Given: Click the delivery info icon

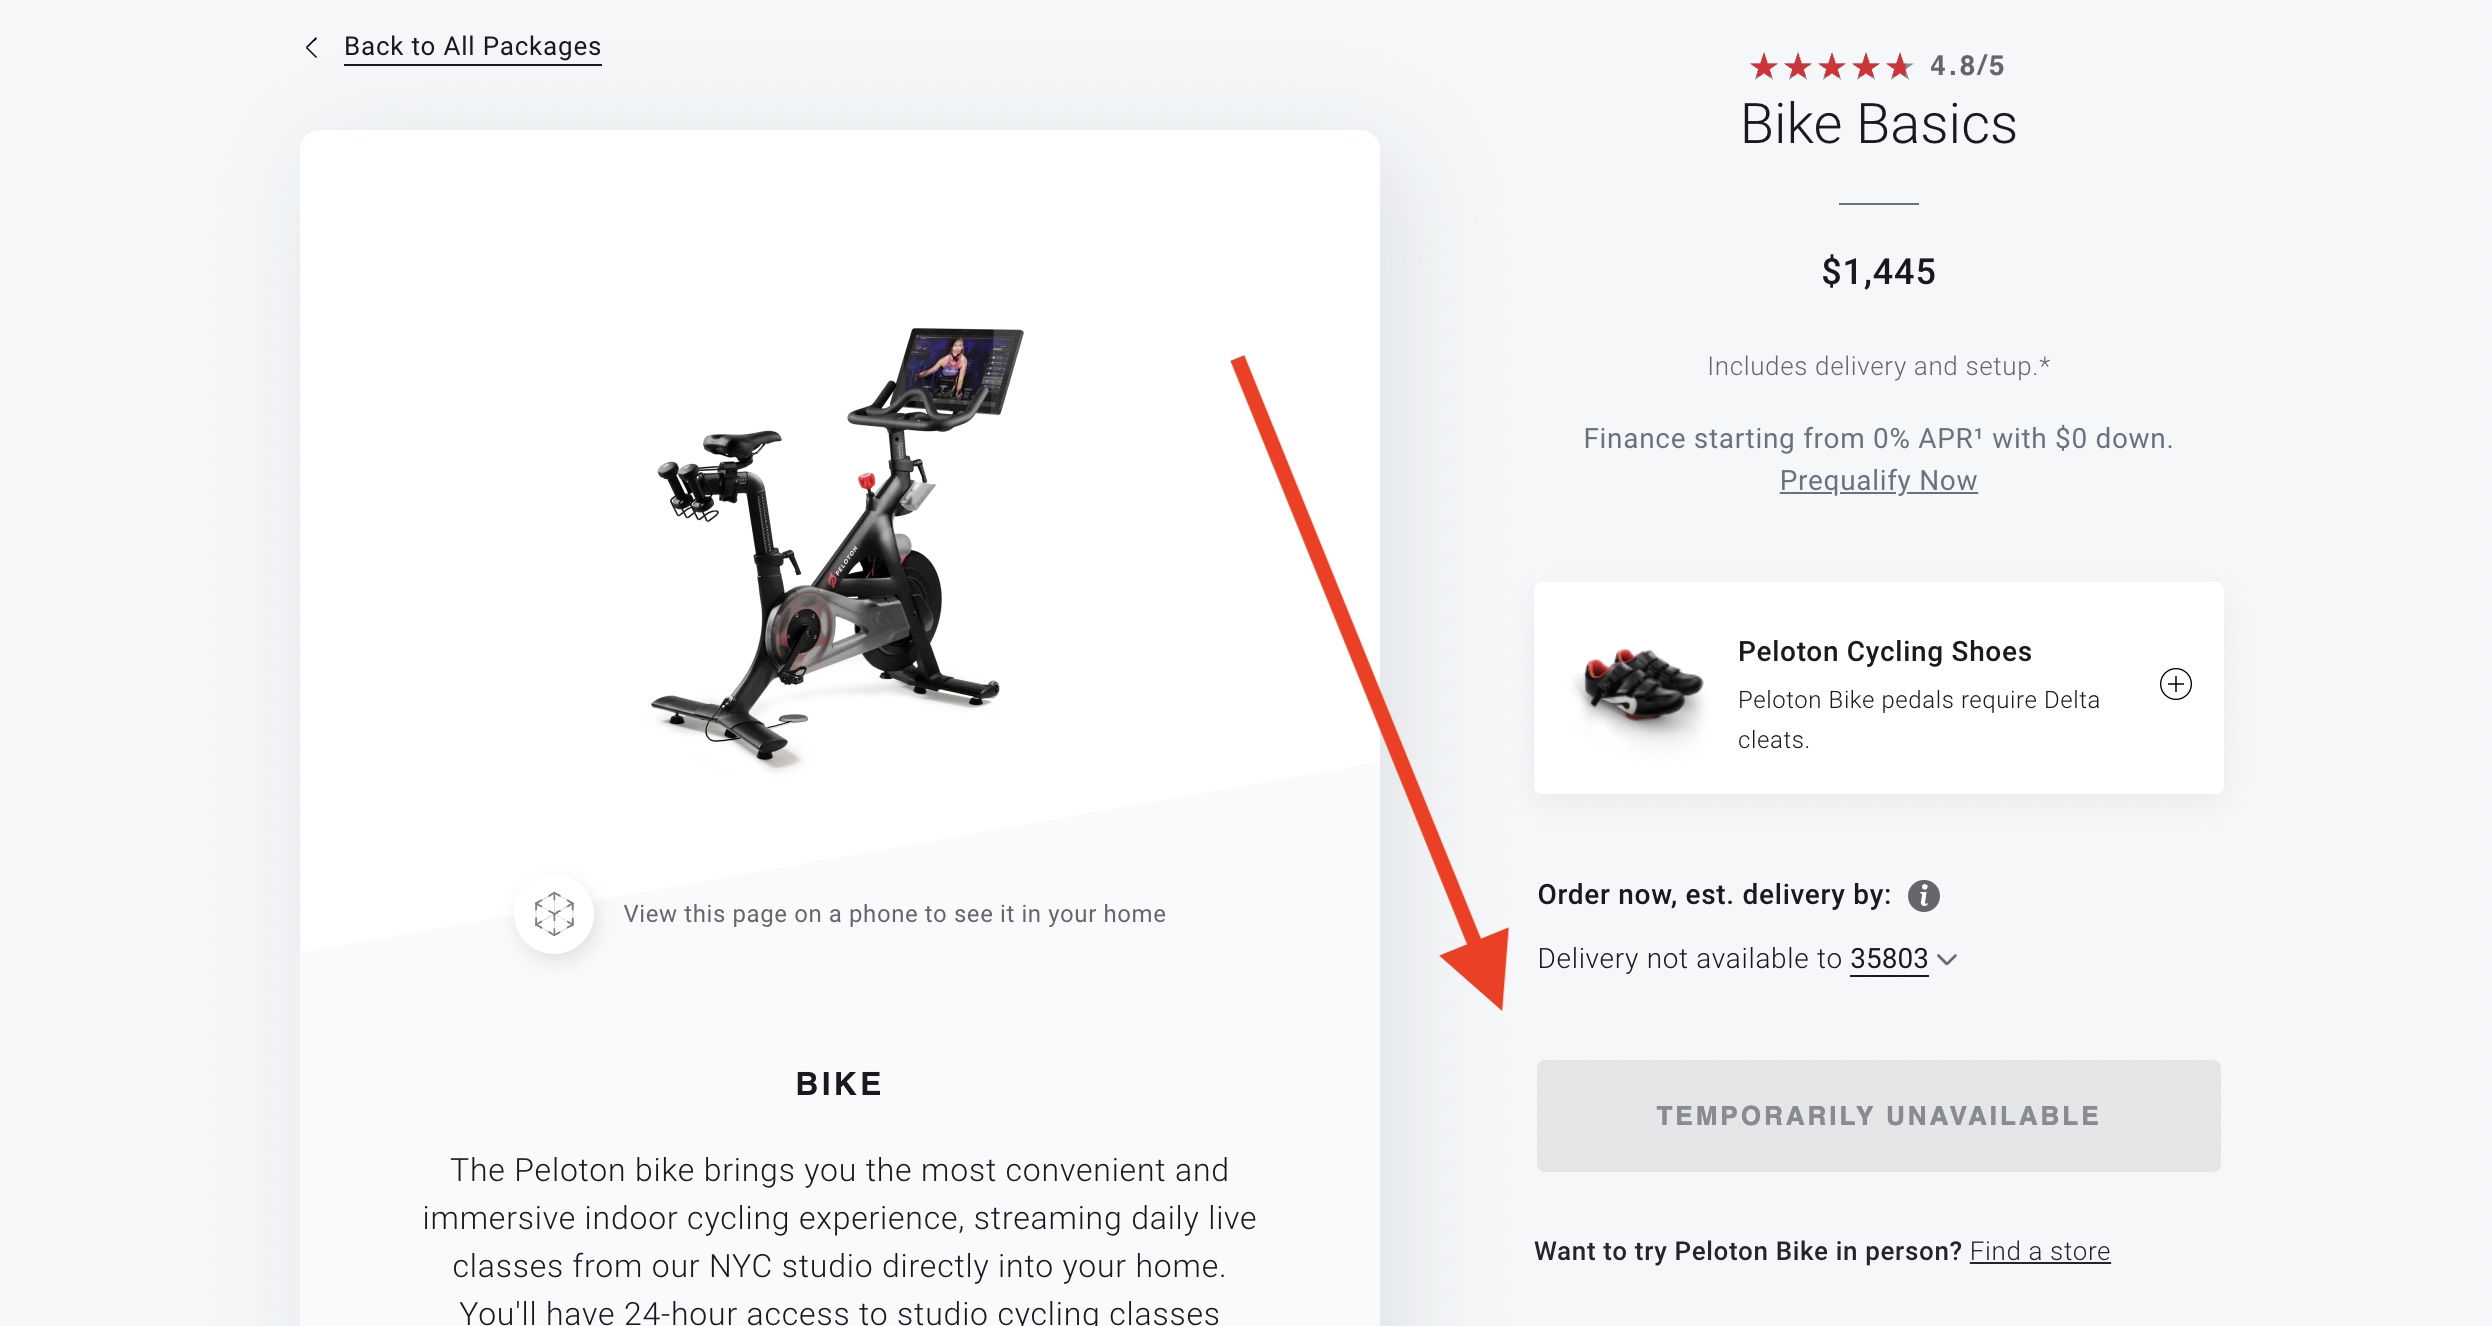Looking at the screenshot, I should [1923, 895].
